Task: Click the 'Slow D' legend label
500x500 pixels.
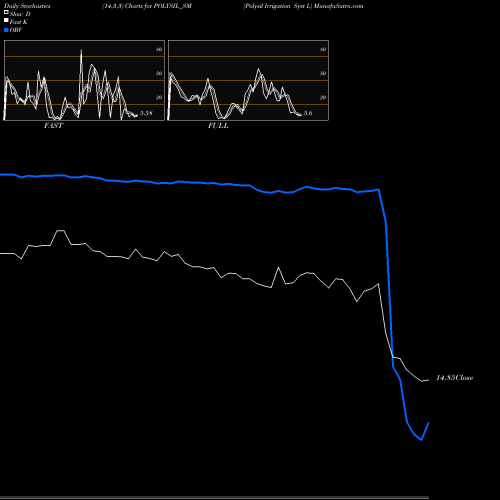Action: point(20,14)
